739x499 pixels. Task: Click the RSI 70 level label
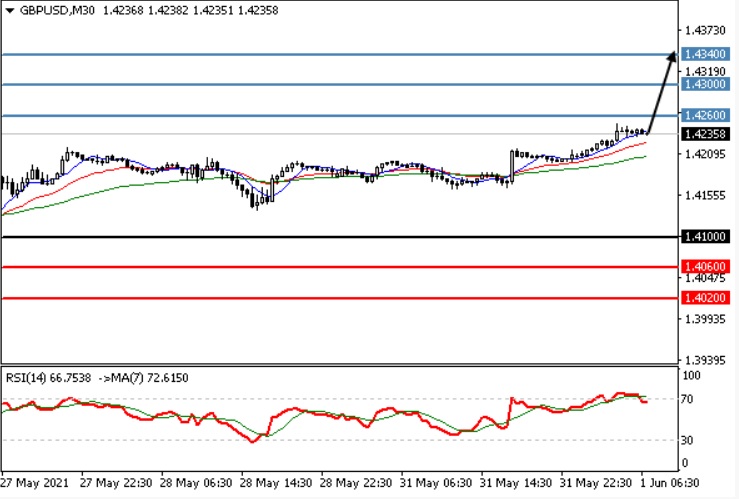coord(687,400)
